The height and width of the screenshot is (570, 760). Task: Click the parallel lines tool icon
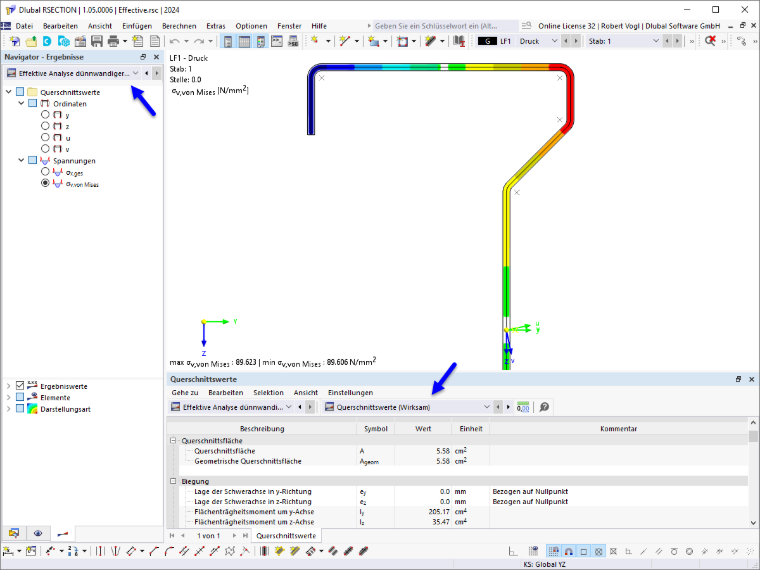[184, 551]
